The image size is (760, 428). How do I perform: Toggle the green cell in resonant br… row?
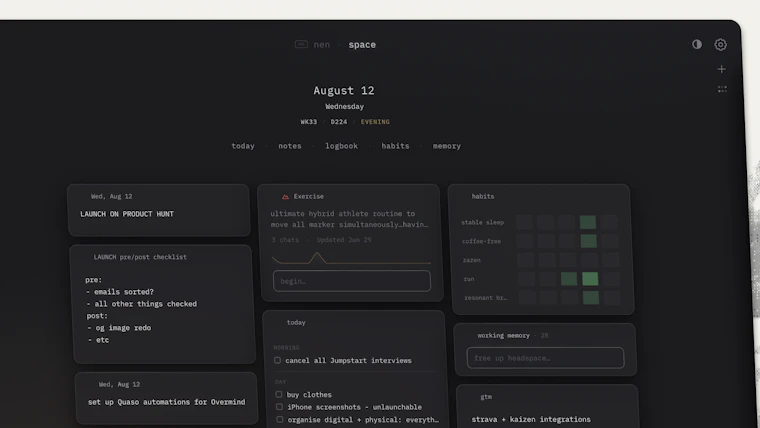tap(591, 298)
